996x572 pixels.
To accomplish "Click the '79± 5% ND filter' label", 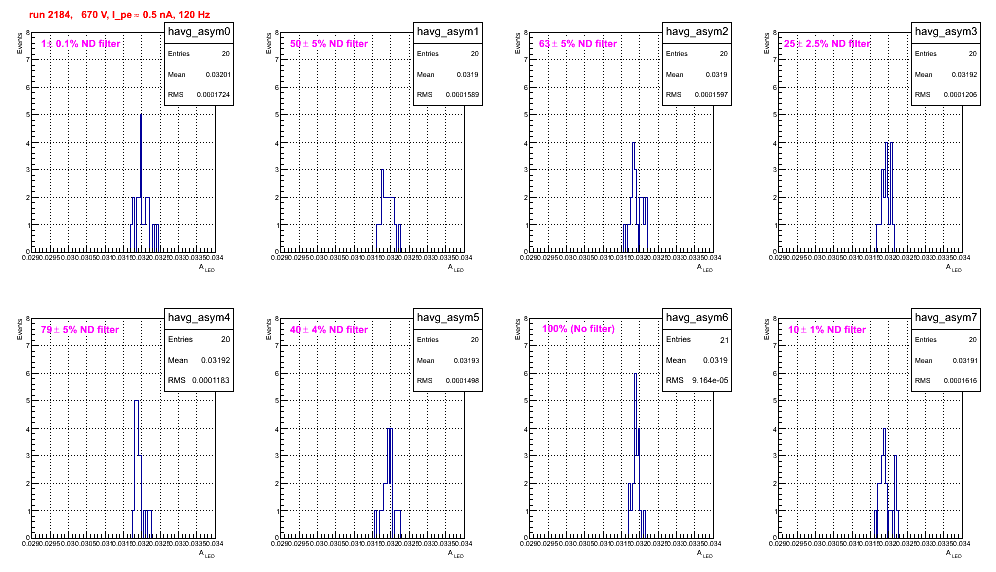I will point(80,330).
